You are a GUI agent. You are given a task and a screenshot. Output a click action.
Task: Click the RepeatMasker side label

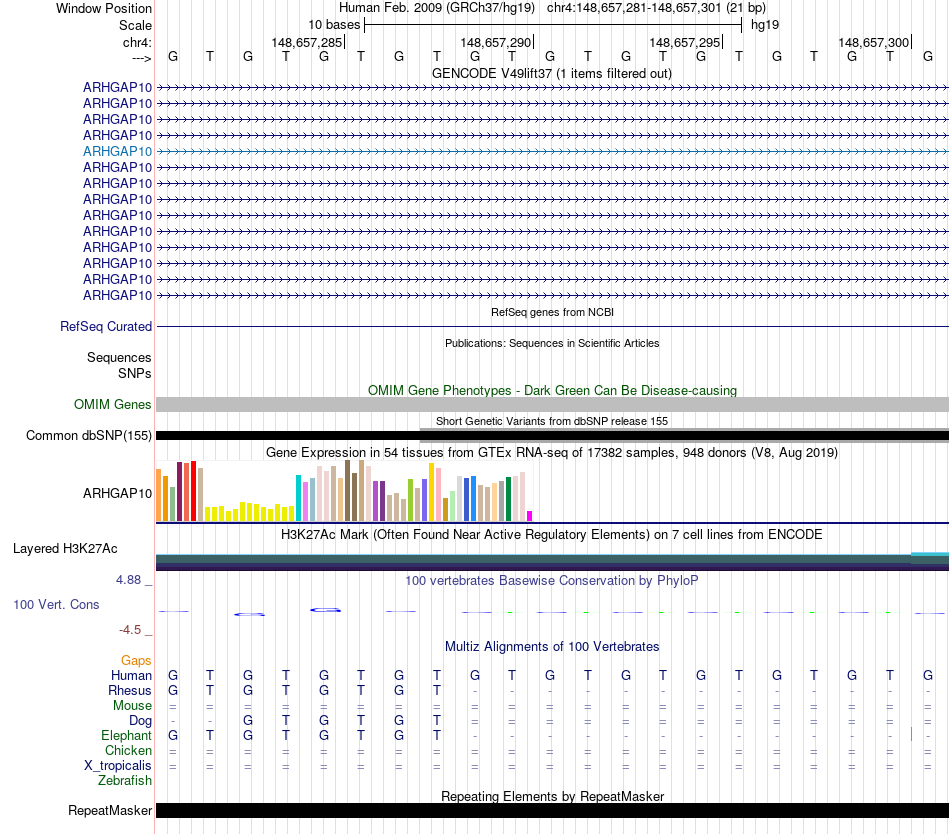[x=110, y=810]
